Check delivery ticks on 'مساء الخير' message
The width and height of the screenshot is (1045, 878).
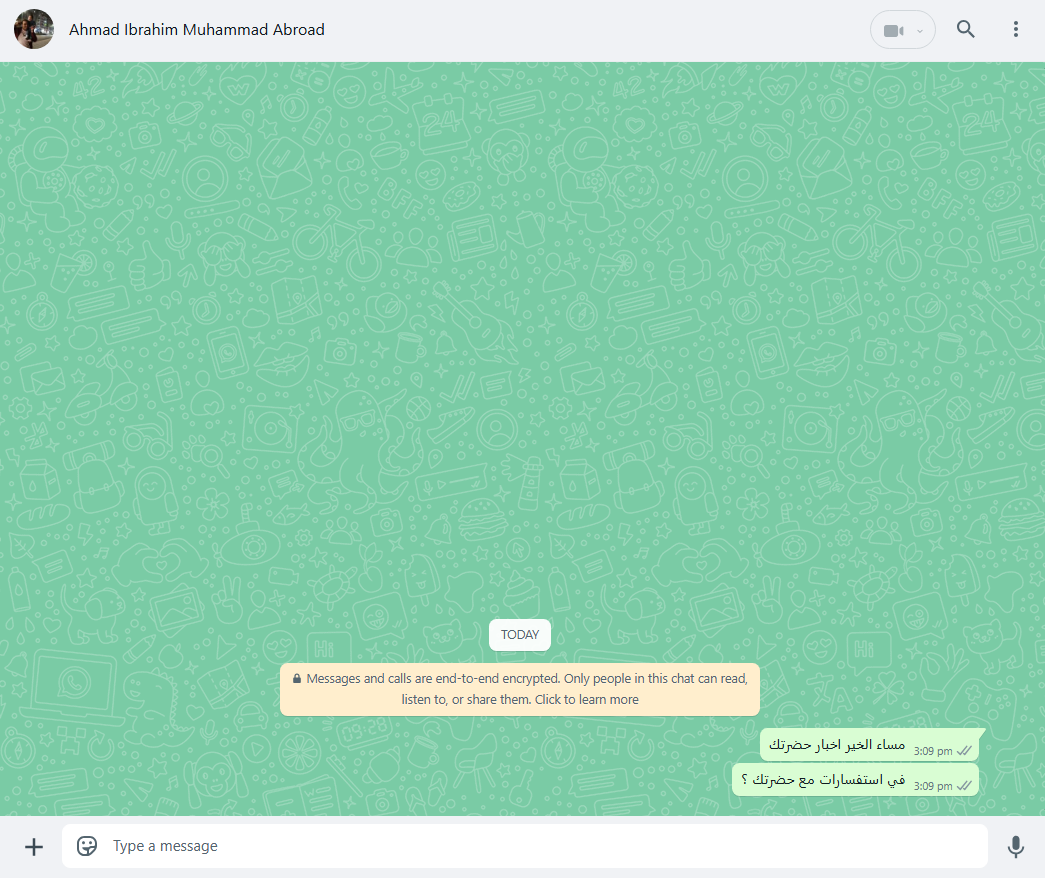964,751
